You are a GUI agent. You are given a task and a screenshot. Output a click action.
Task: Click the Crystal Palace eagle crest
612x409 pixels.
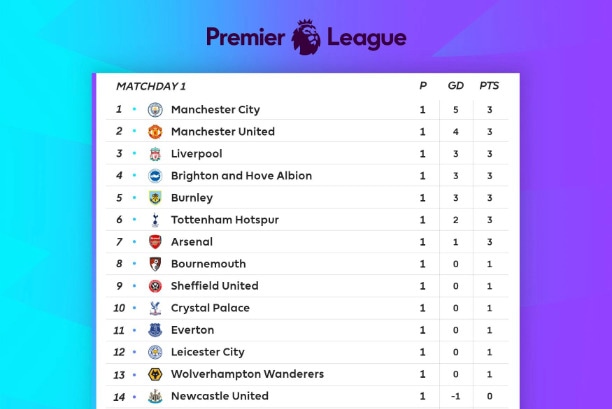(x=155, y=308)
